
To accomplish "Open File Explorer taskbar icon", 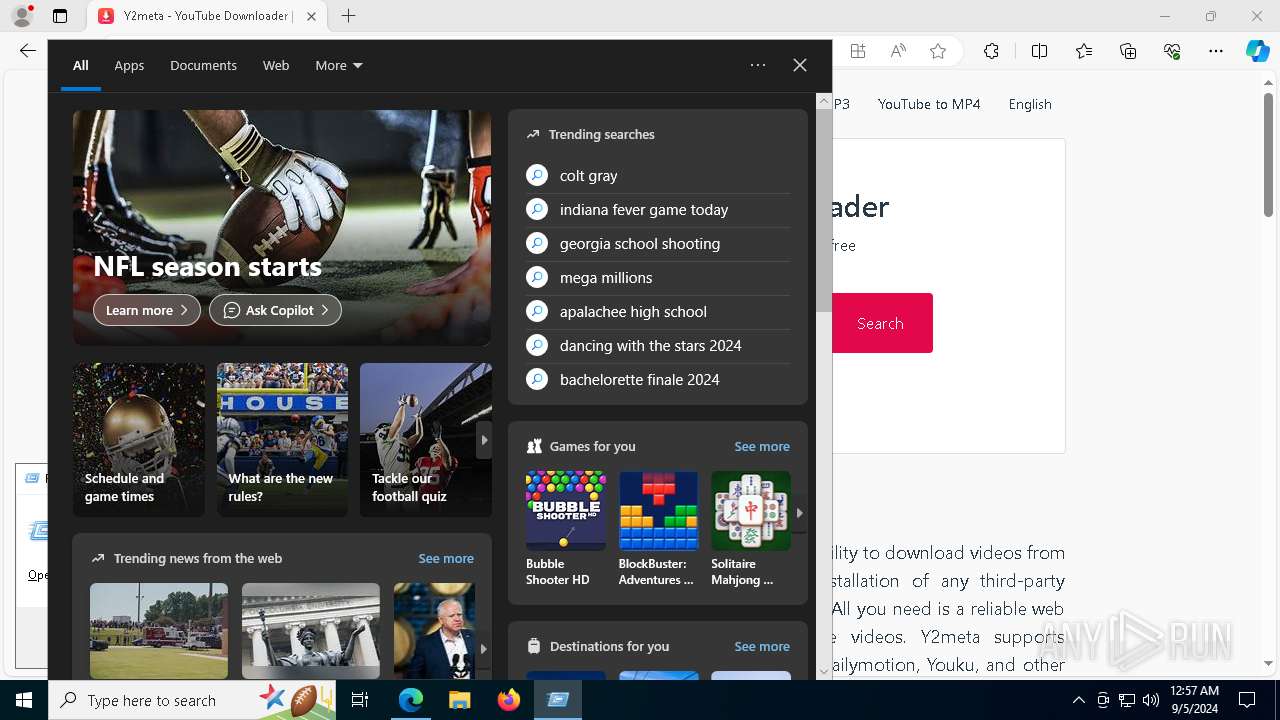I will 460,700.
